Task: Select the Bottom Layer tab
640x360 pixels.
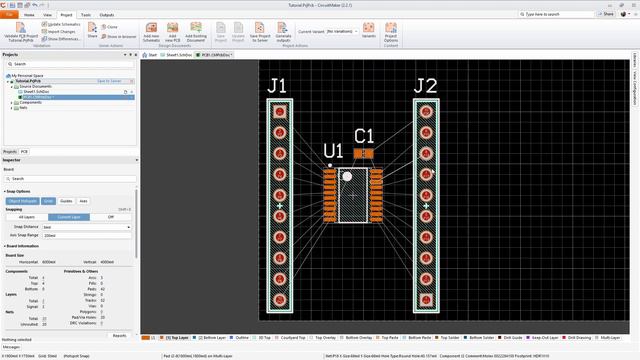Action: pyautogui.click(x=209, y=338)
